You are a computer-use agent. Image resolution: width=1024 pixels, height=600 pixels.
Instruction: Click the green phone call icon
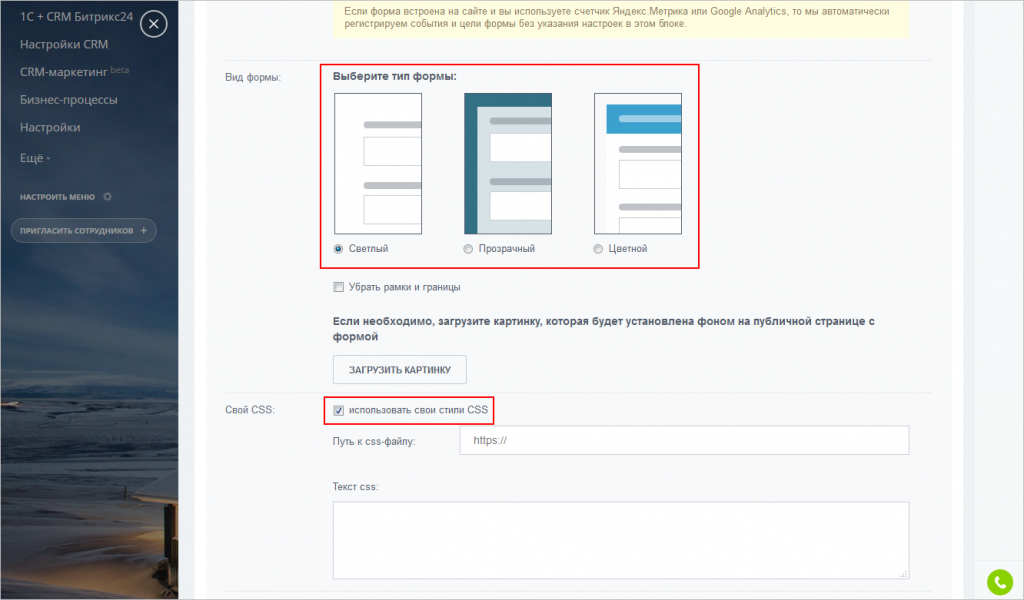999,582
